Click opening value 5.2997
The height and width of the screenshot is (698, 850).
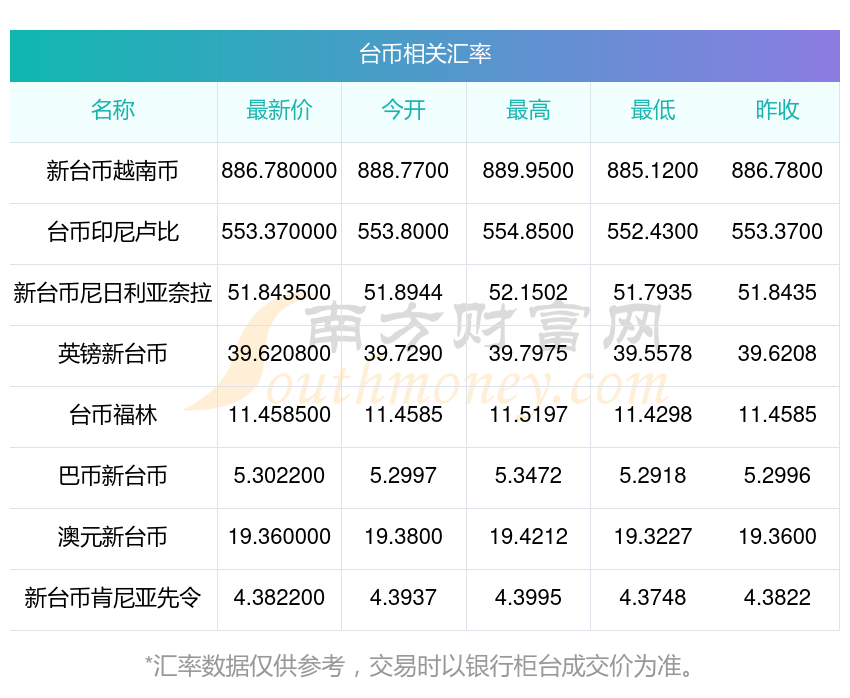403,476
